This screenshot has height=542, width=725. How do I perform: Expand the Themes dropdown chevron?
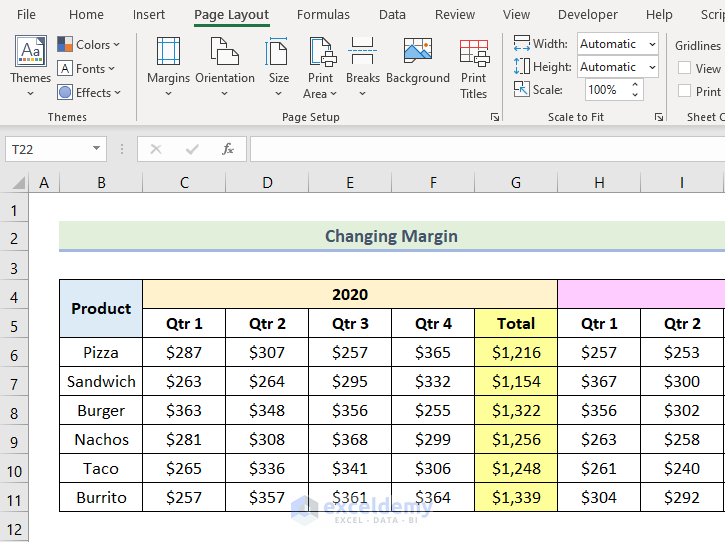(30, 94)
